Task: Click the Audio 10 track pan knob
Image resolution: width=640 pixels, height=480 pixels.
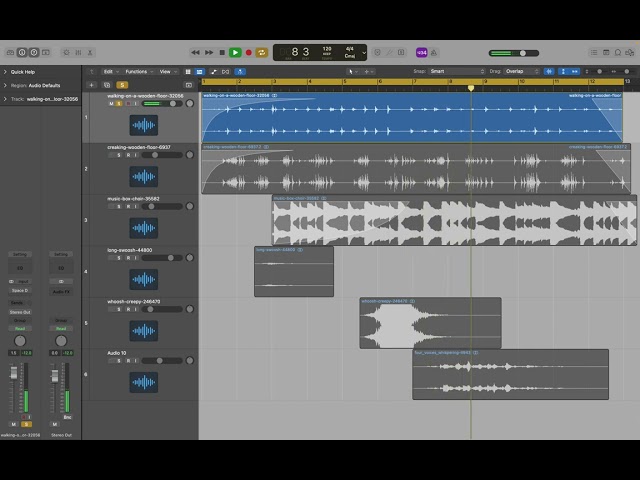Action: 190,360
